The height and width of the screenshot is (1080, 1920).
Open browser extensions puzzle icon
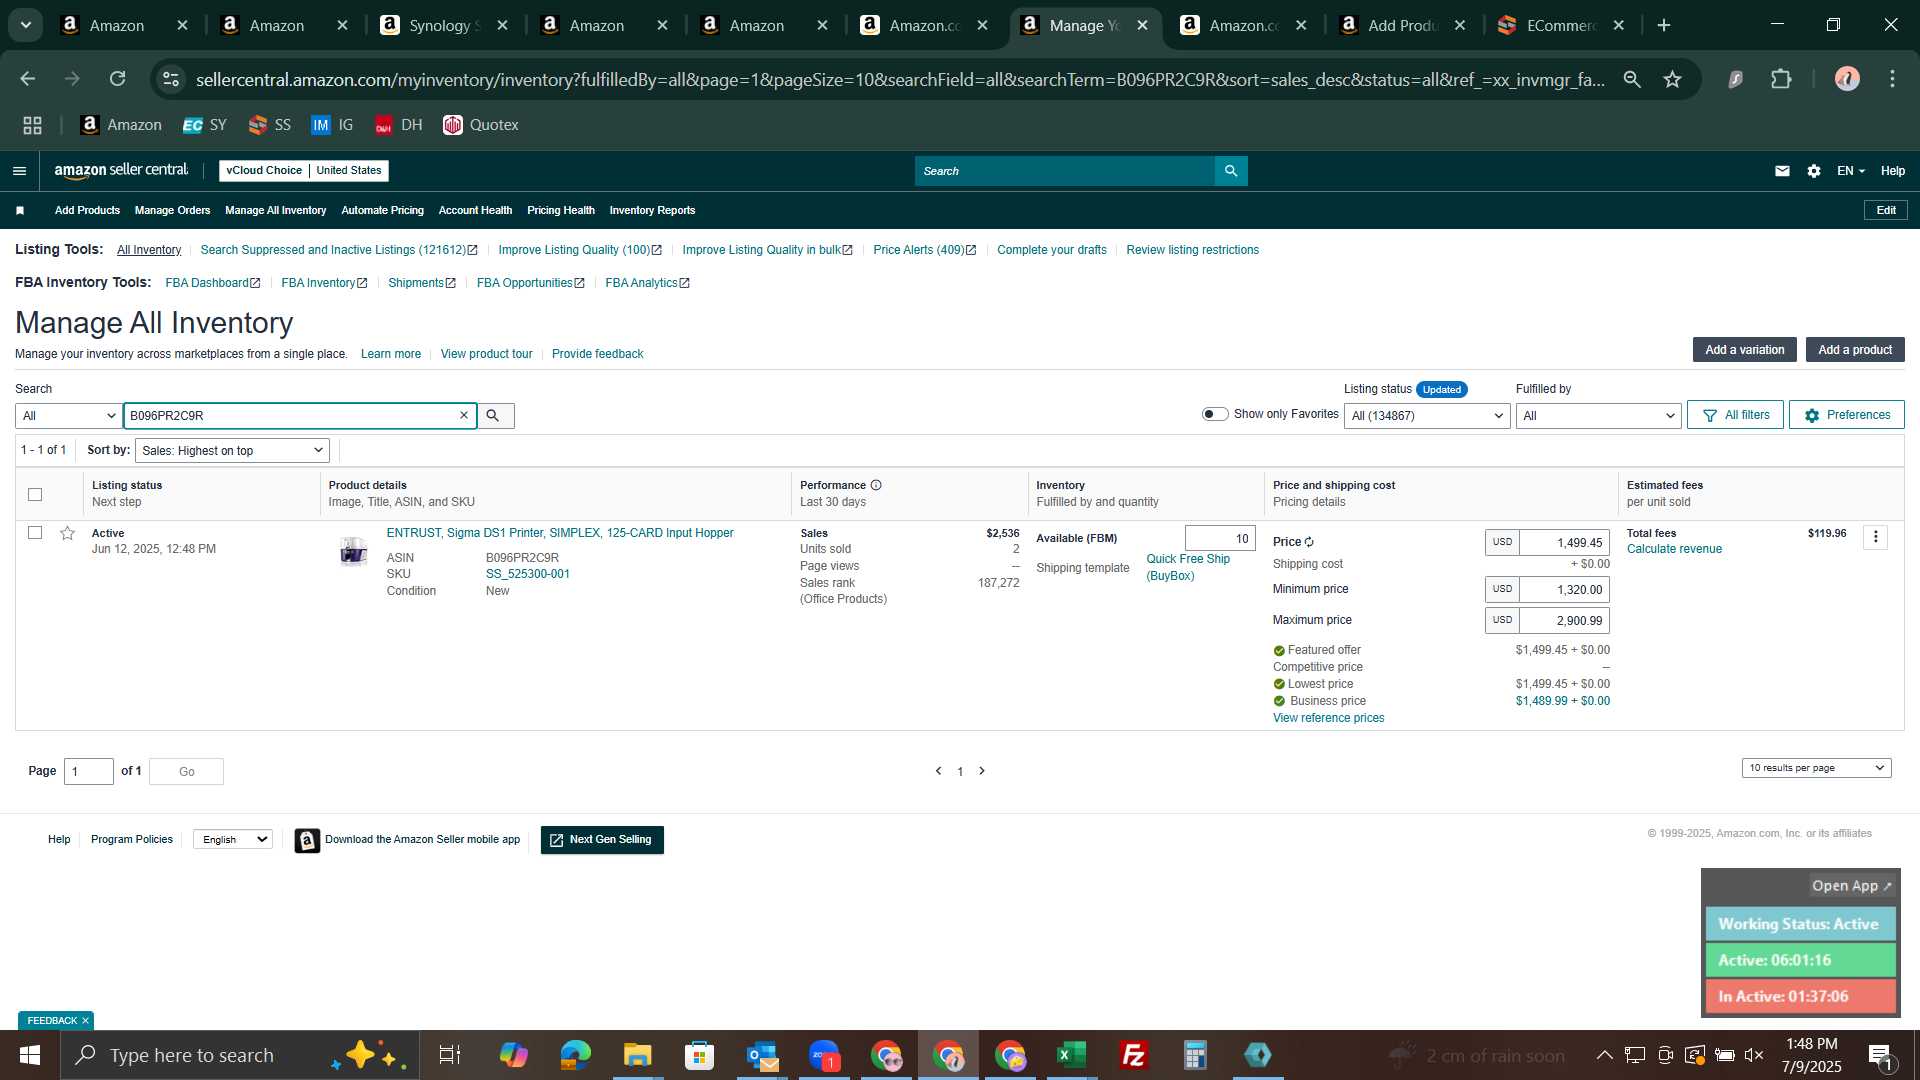[x=1781, y=79]
